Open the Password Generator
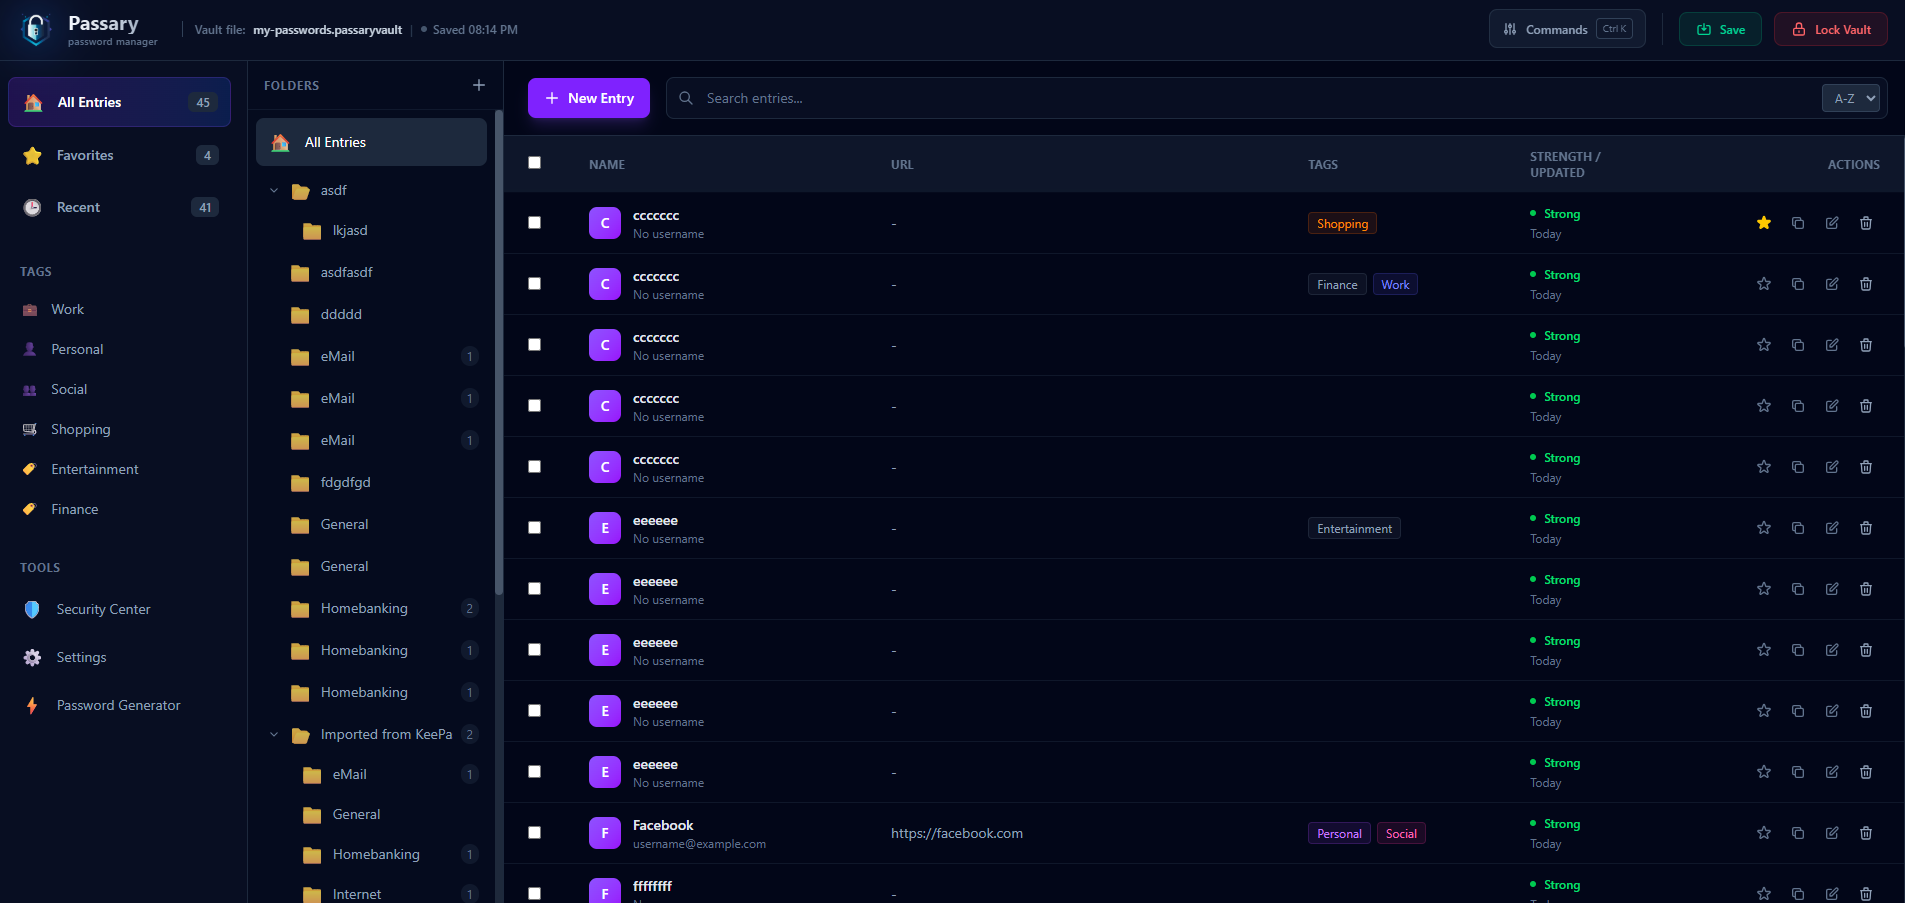Screen dimensions: 1905x903 118,705
